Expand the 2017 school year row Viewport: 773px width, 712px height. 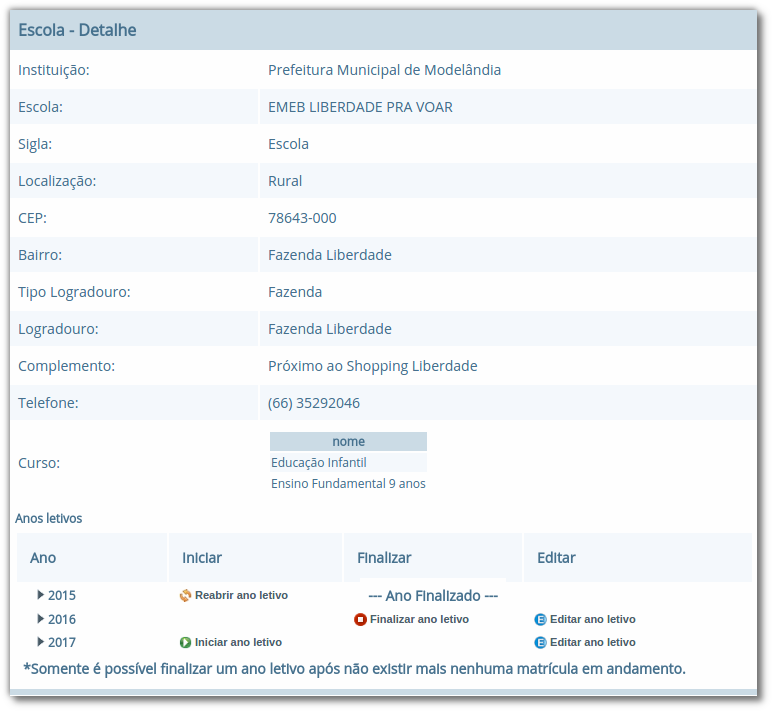click(41, 642)
